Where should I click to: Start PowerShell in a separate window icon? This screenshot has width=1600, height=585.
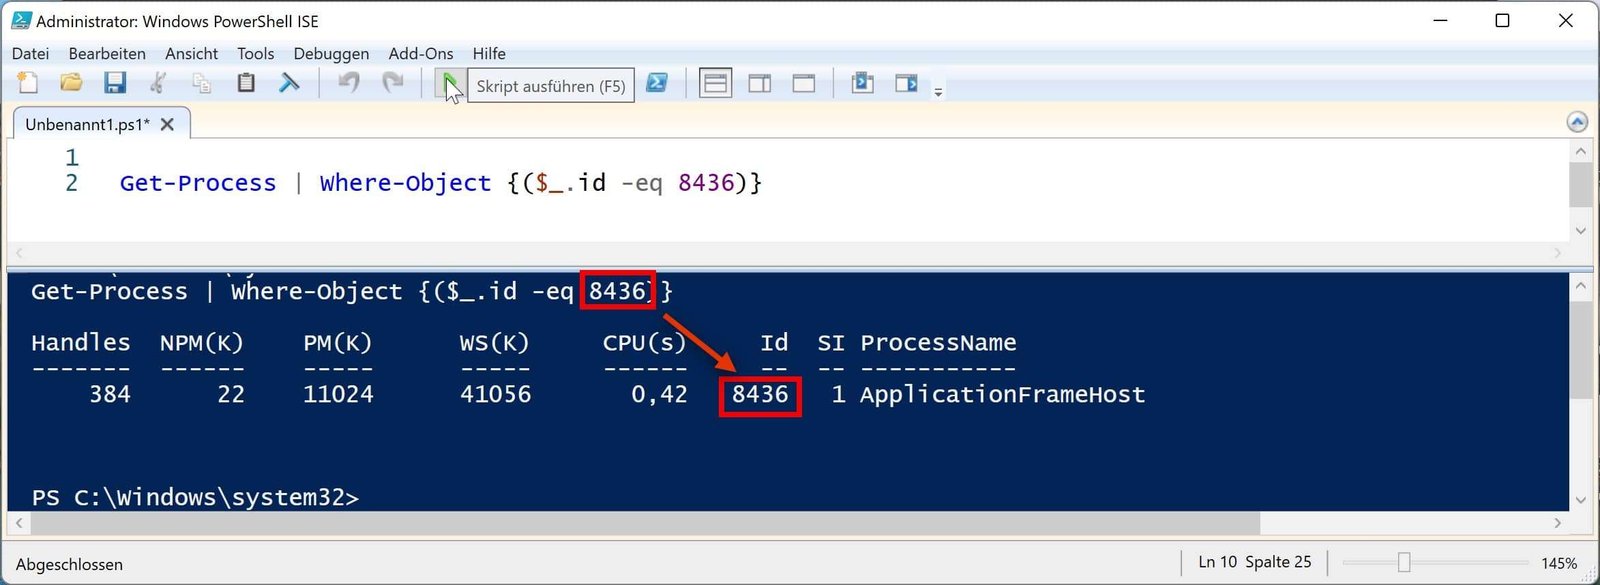657,84
